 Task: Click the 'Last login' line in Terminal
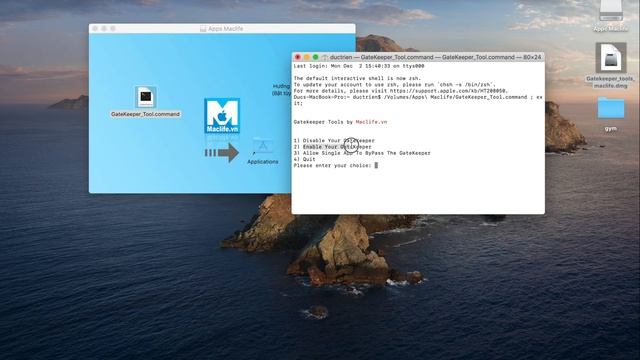click(x=358, y=66)
